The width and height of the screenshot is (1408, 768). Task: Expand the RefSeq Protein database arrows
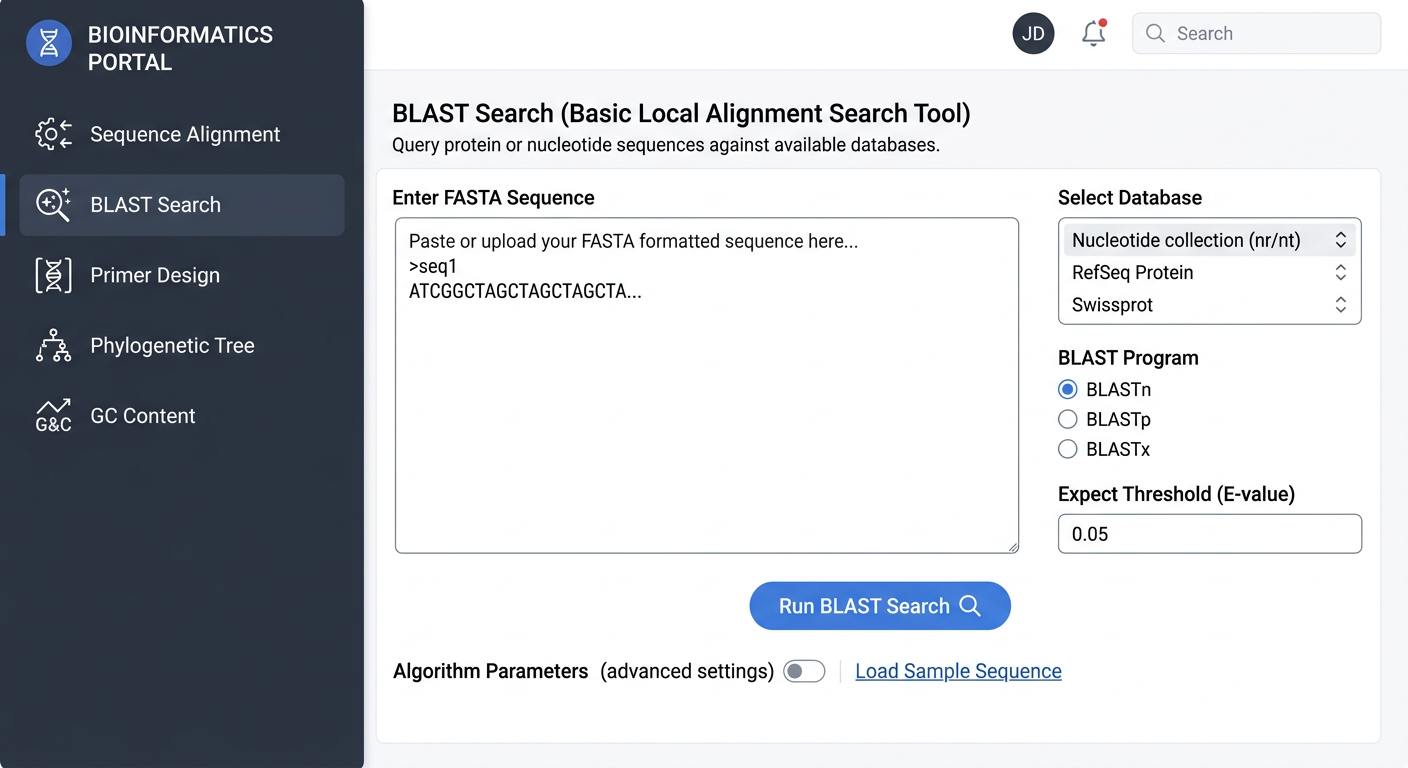pos(1340,272)
